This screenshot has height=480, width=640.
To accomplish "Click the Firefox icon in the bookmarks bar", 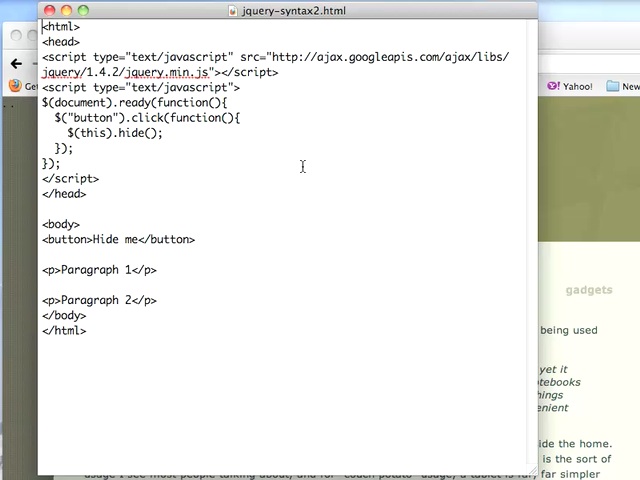I will (15, 86).
